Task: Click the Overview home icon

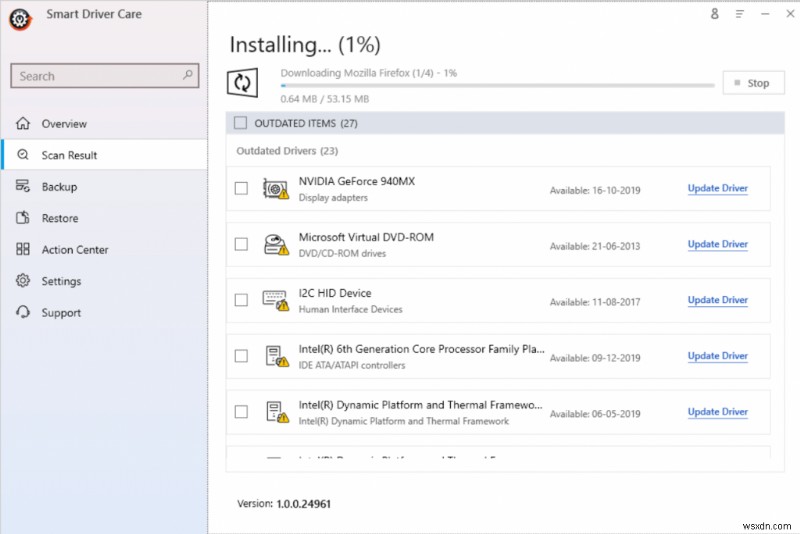Action: click(x=23, y=123)
